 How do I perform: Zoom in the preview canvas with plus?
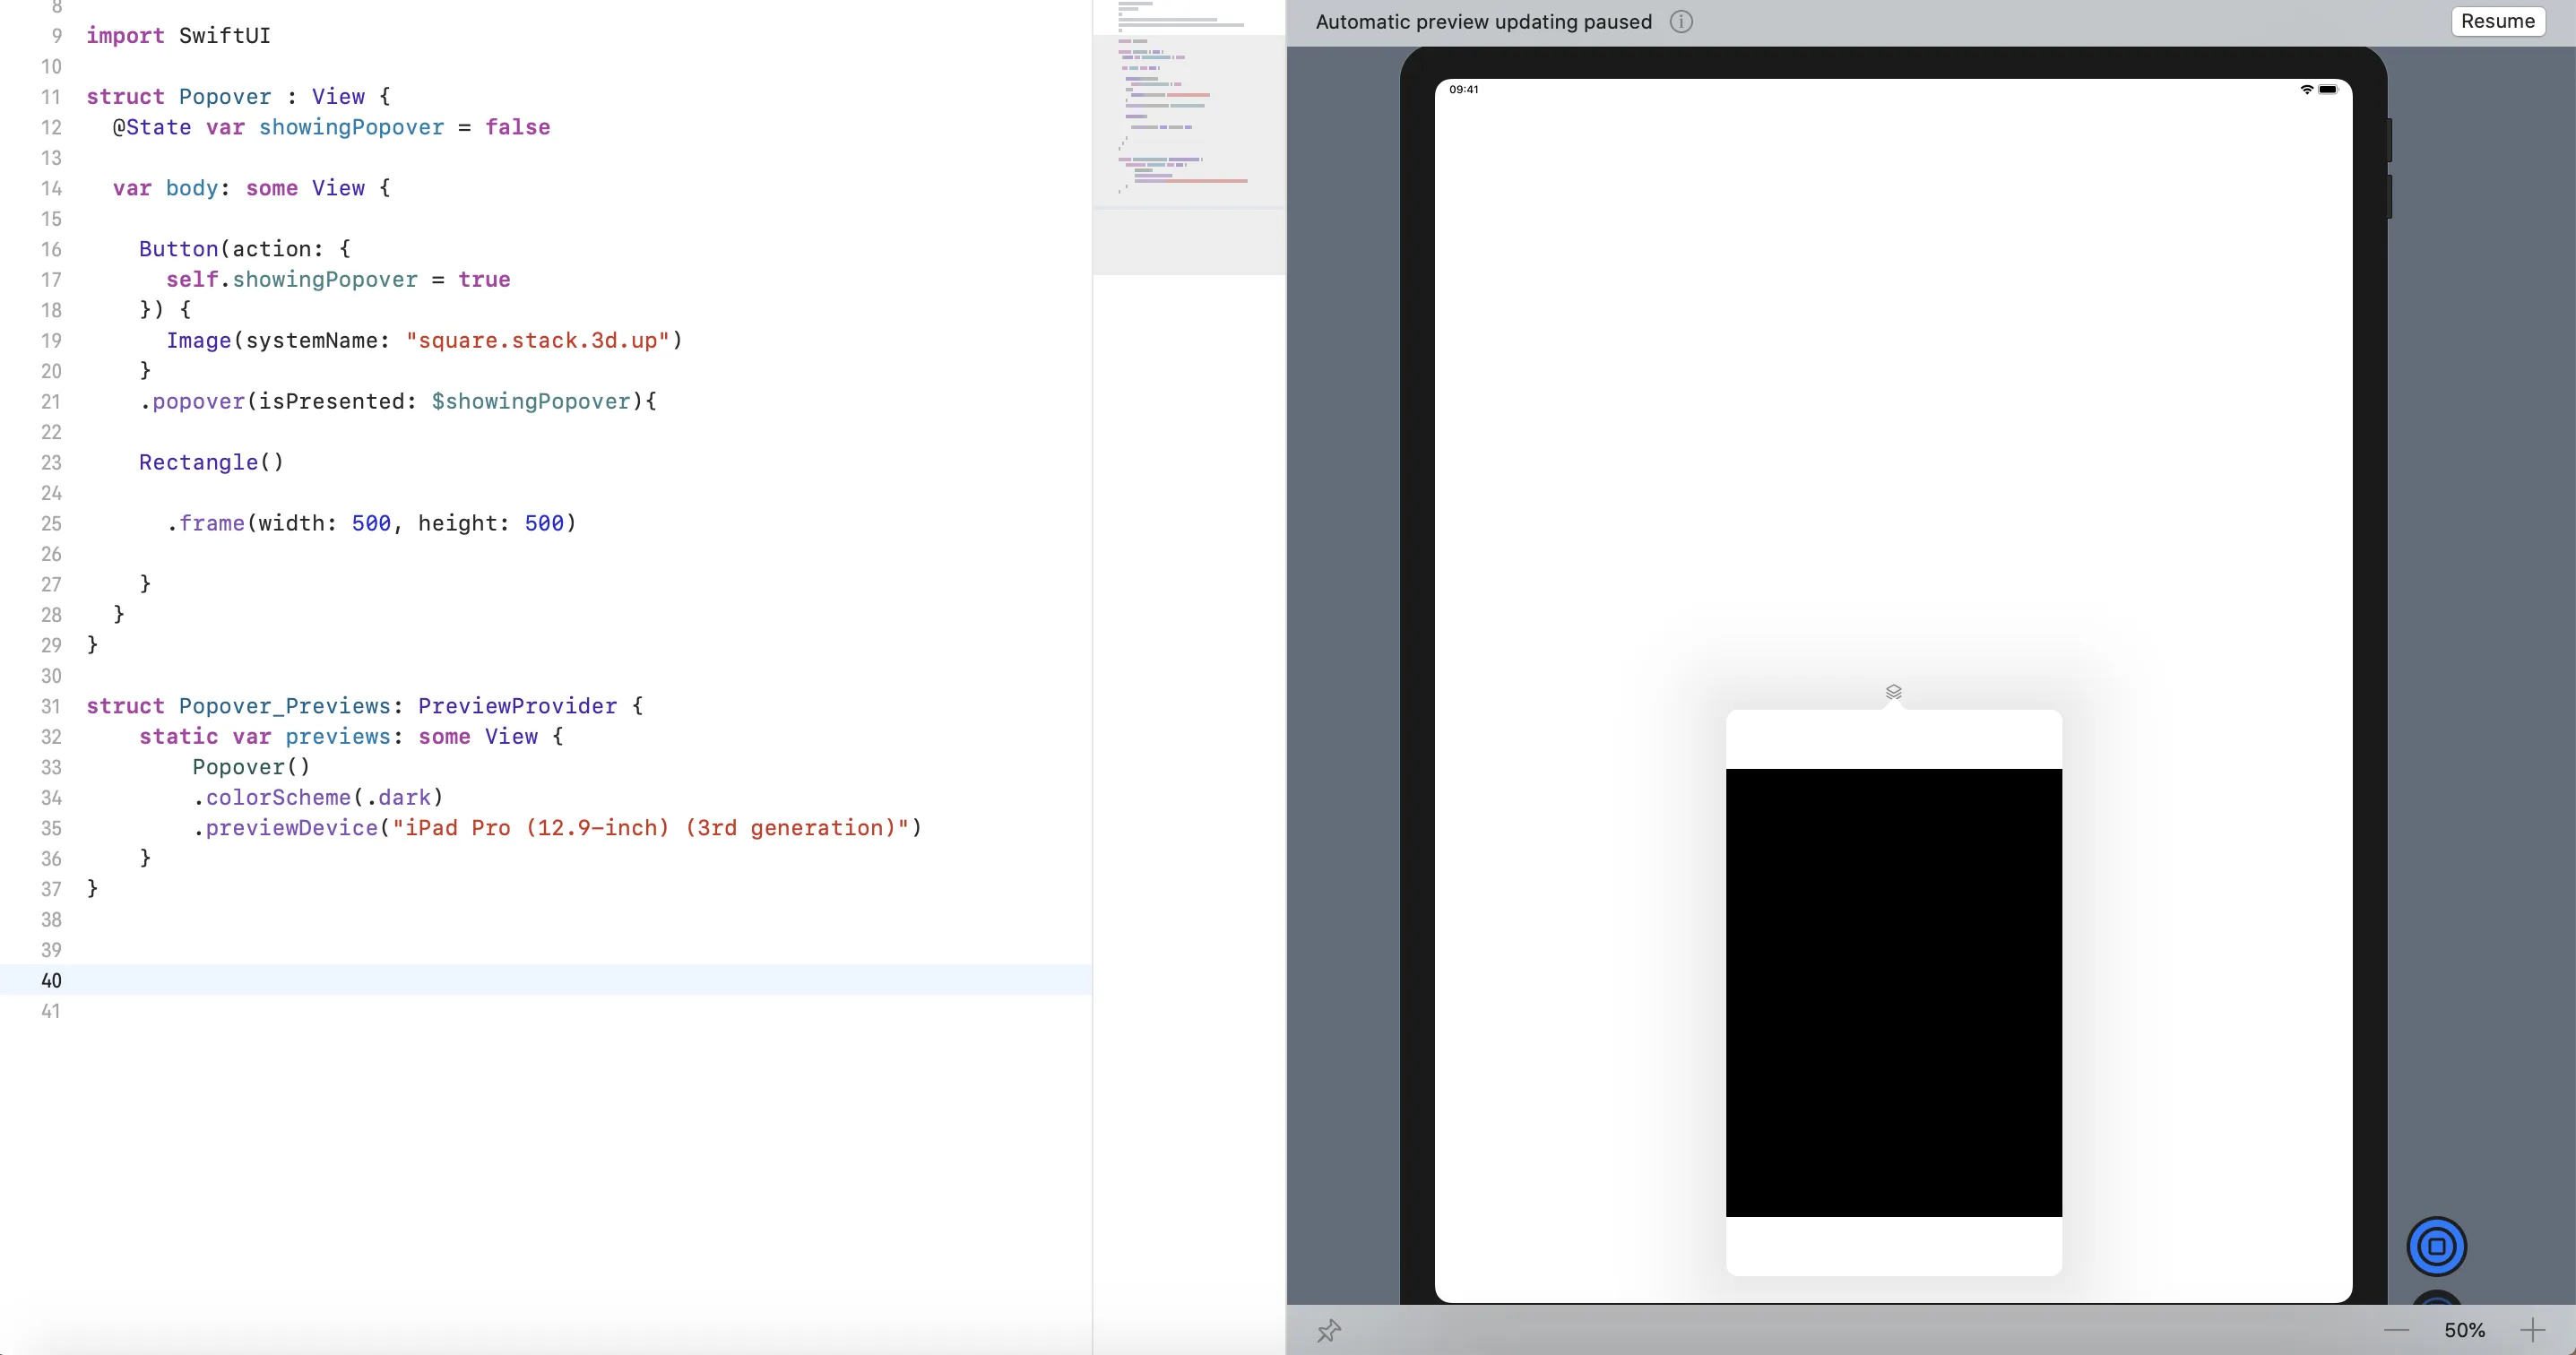[x=2532, y=1330]
